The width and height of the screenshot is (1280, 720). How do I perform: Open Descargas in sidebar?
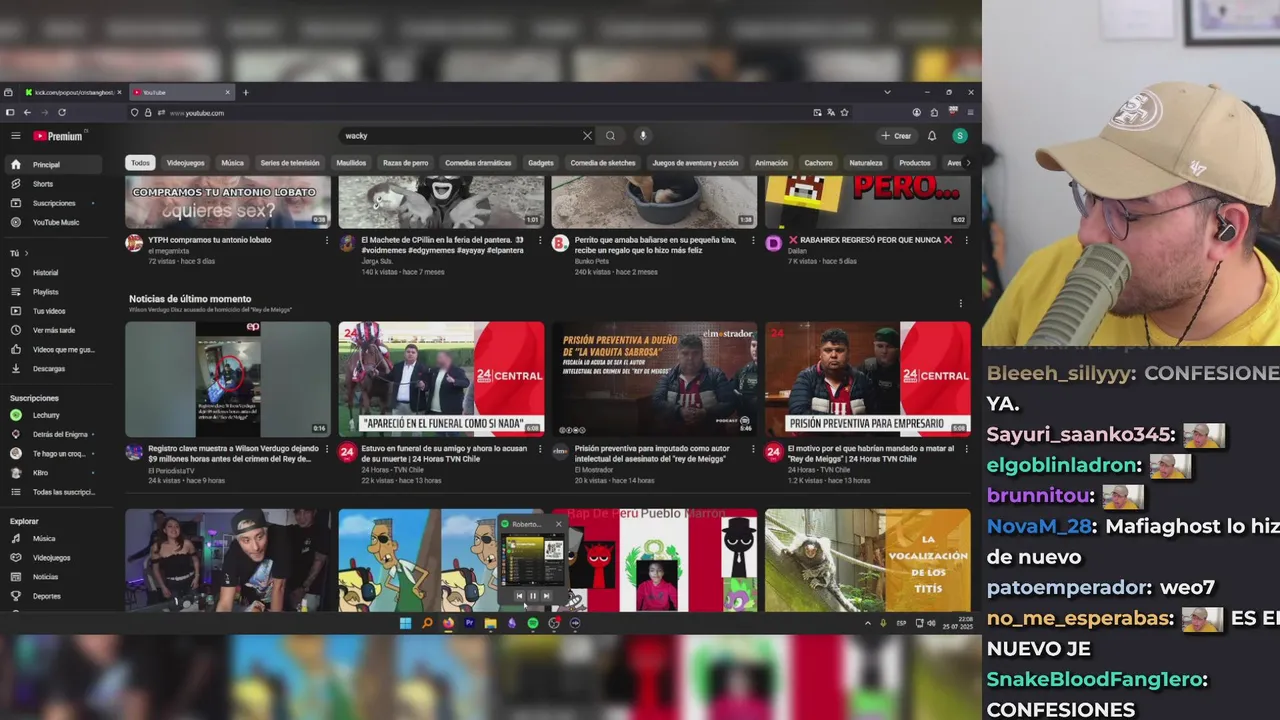[x=52, y=369]
